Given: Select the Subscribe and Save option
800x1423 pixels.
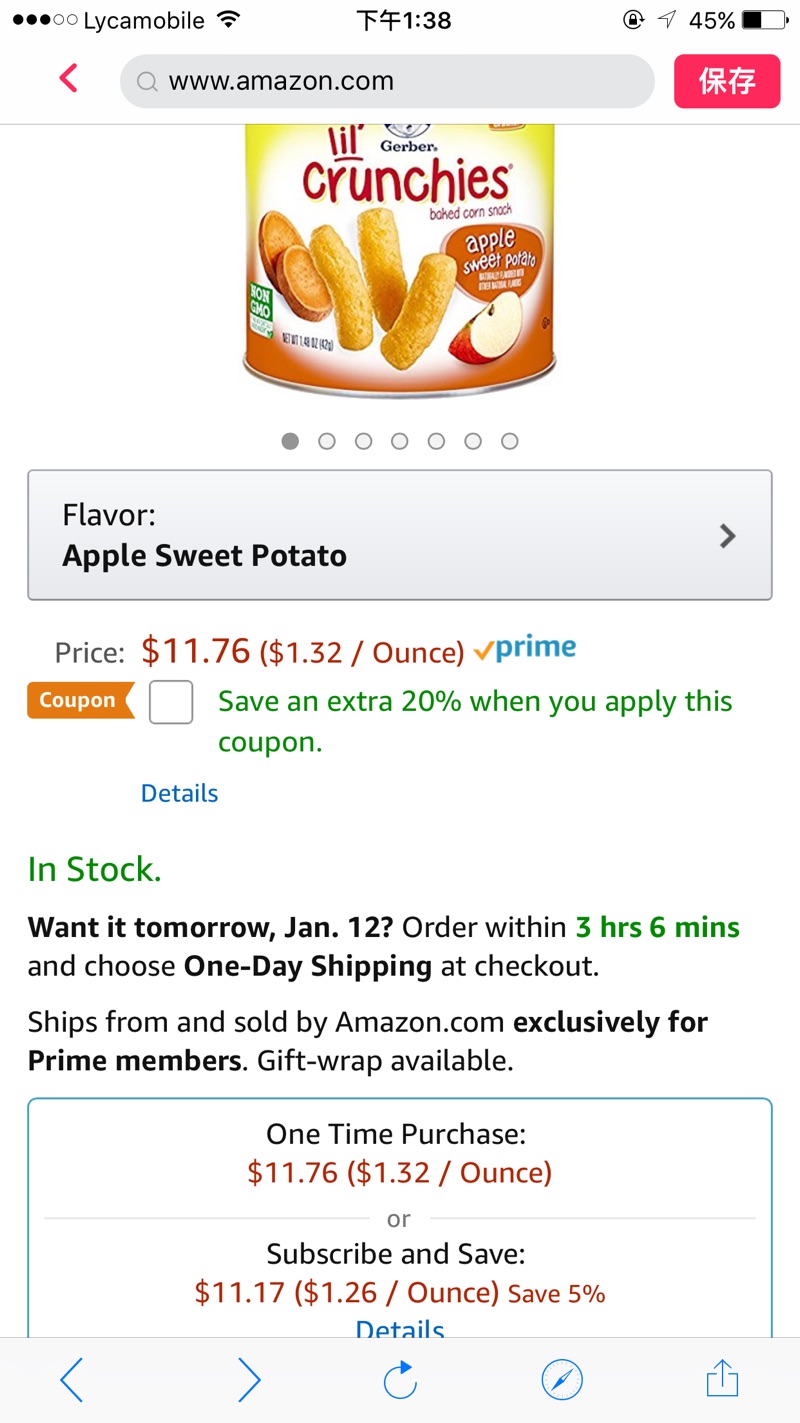Looking at the screenshot, I should tap(399, 1272).
